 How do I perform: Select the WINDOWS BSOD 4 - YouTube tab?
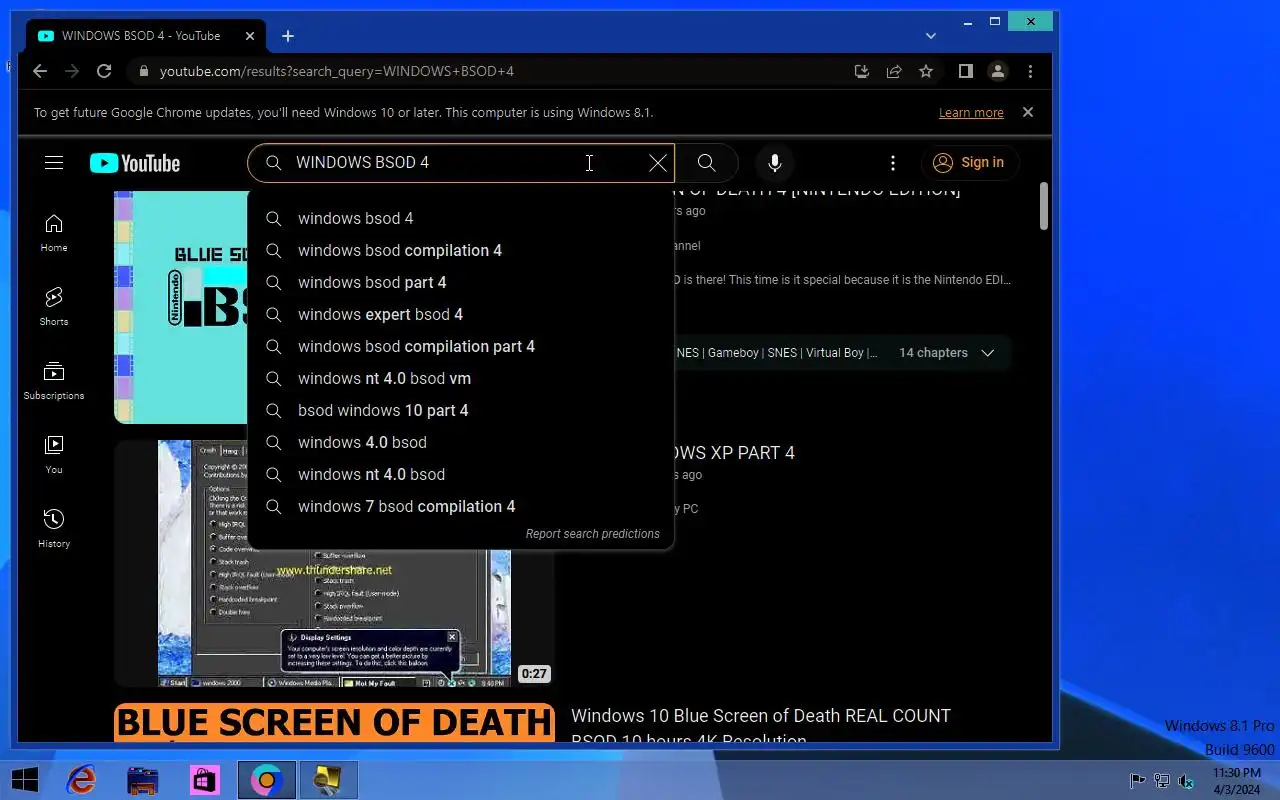tap(147, 36)
